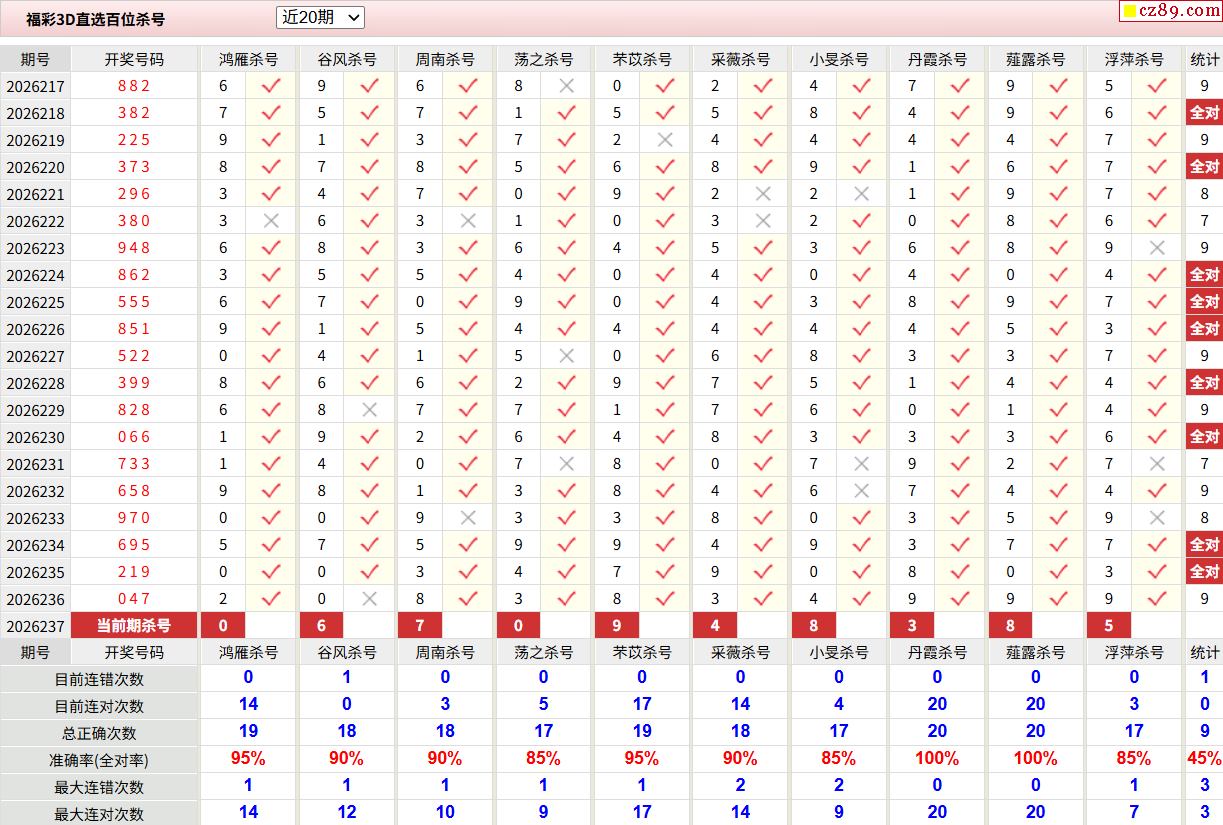Click the gray X in row 2026221 小旻杀号
Screen dimensions: 1223x825
[862, 194]
